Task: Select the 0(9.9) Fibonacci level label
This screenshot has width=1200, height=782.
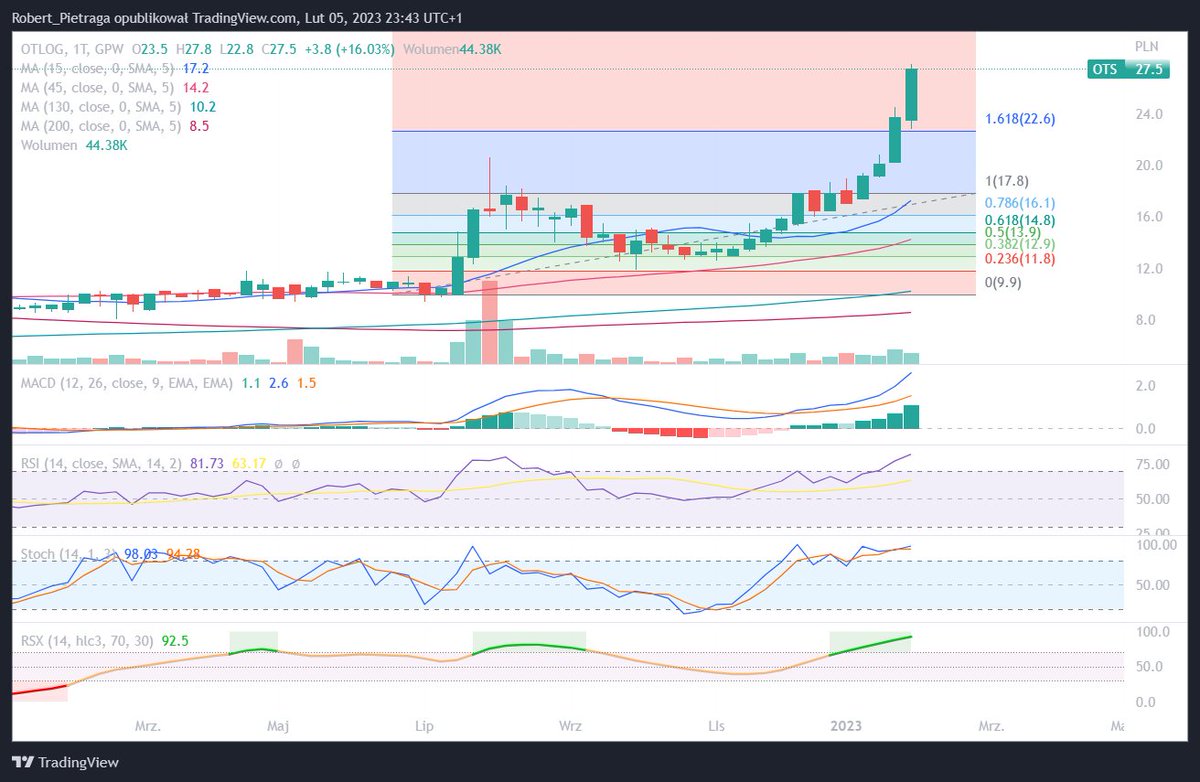Action: coord(1004,282)
